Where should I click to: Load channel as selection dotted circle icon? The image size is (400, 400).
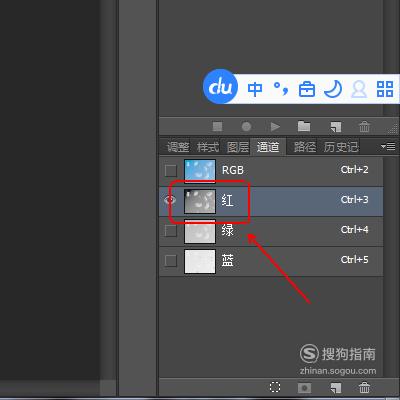click(275, 387)
